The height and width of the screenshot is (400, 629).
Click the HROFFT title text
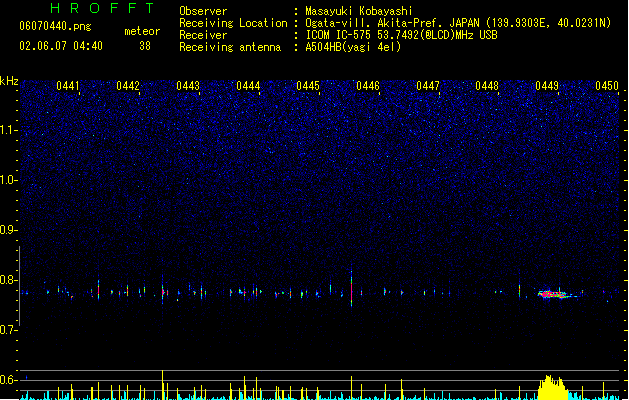tap(102, 8)
